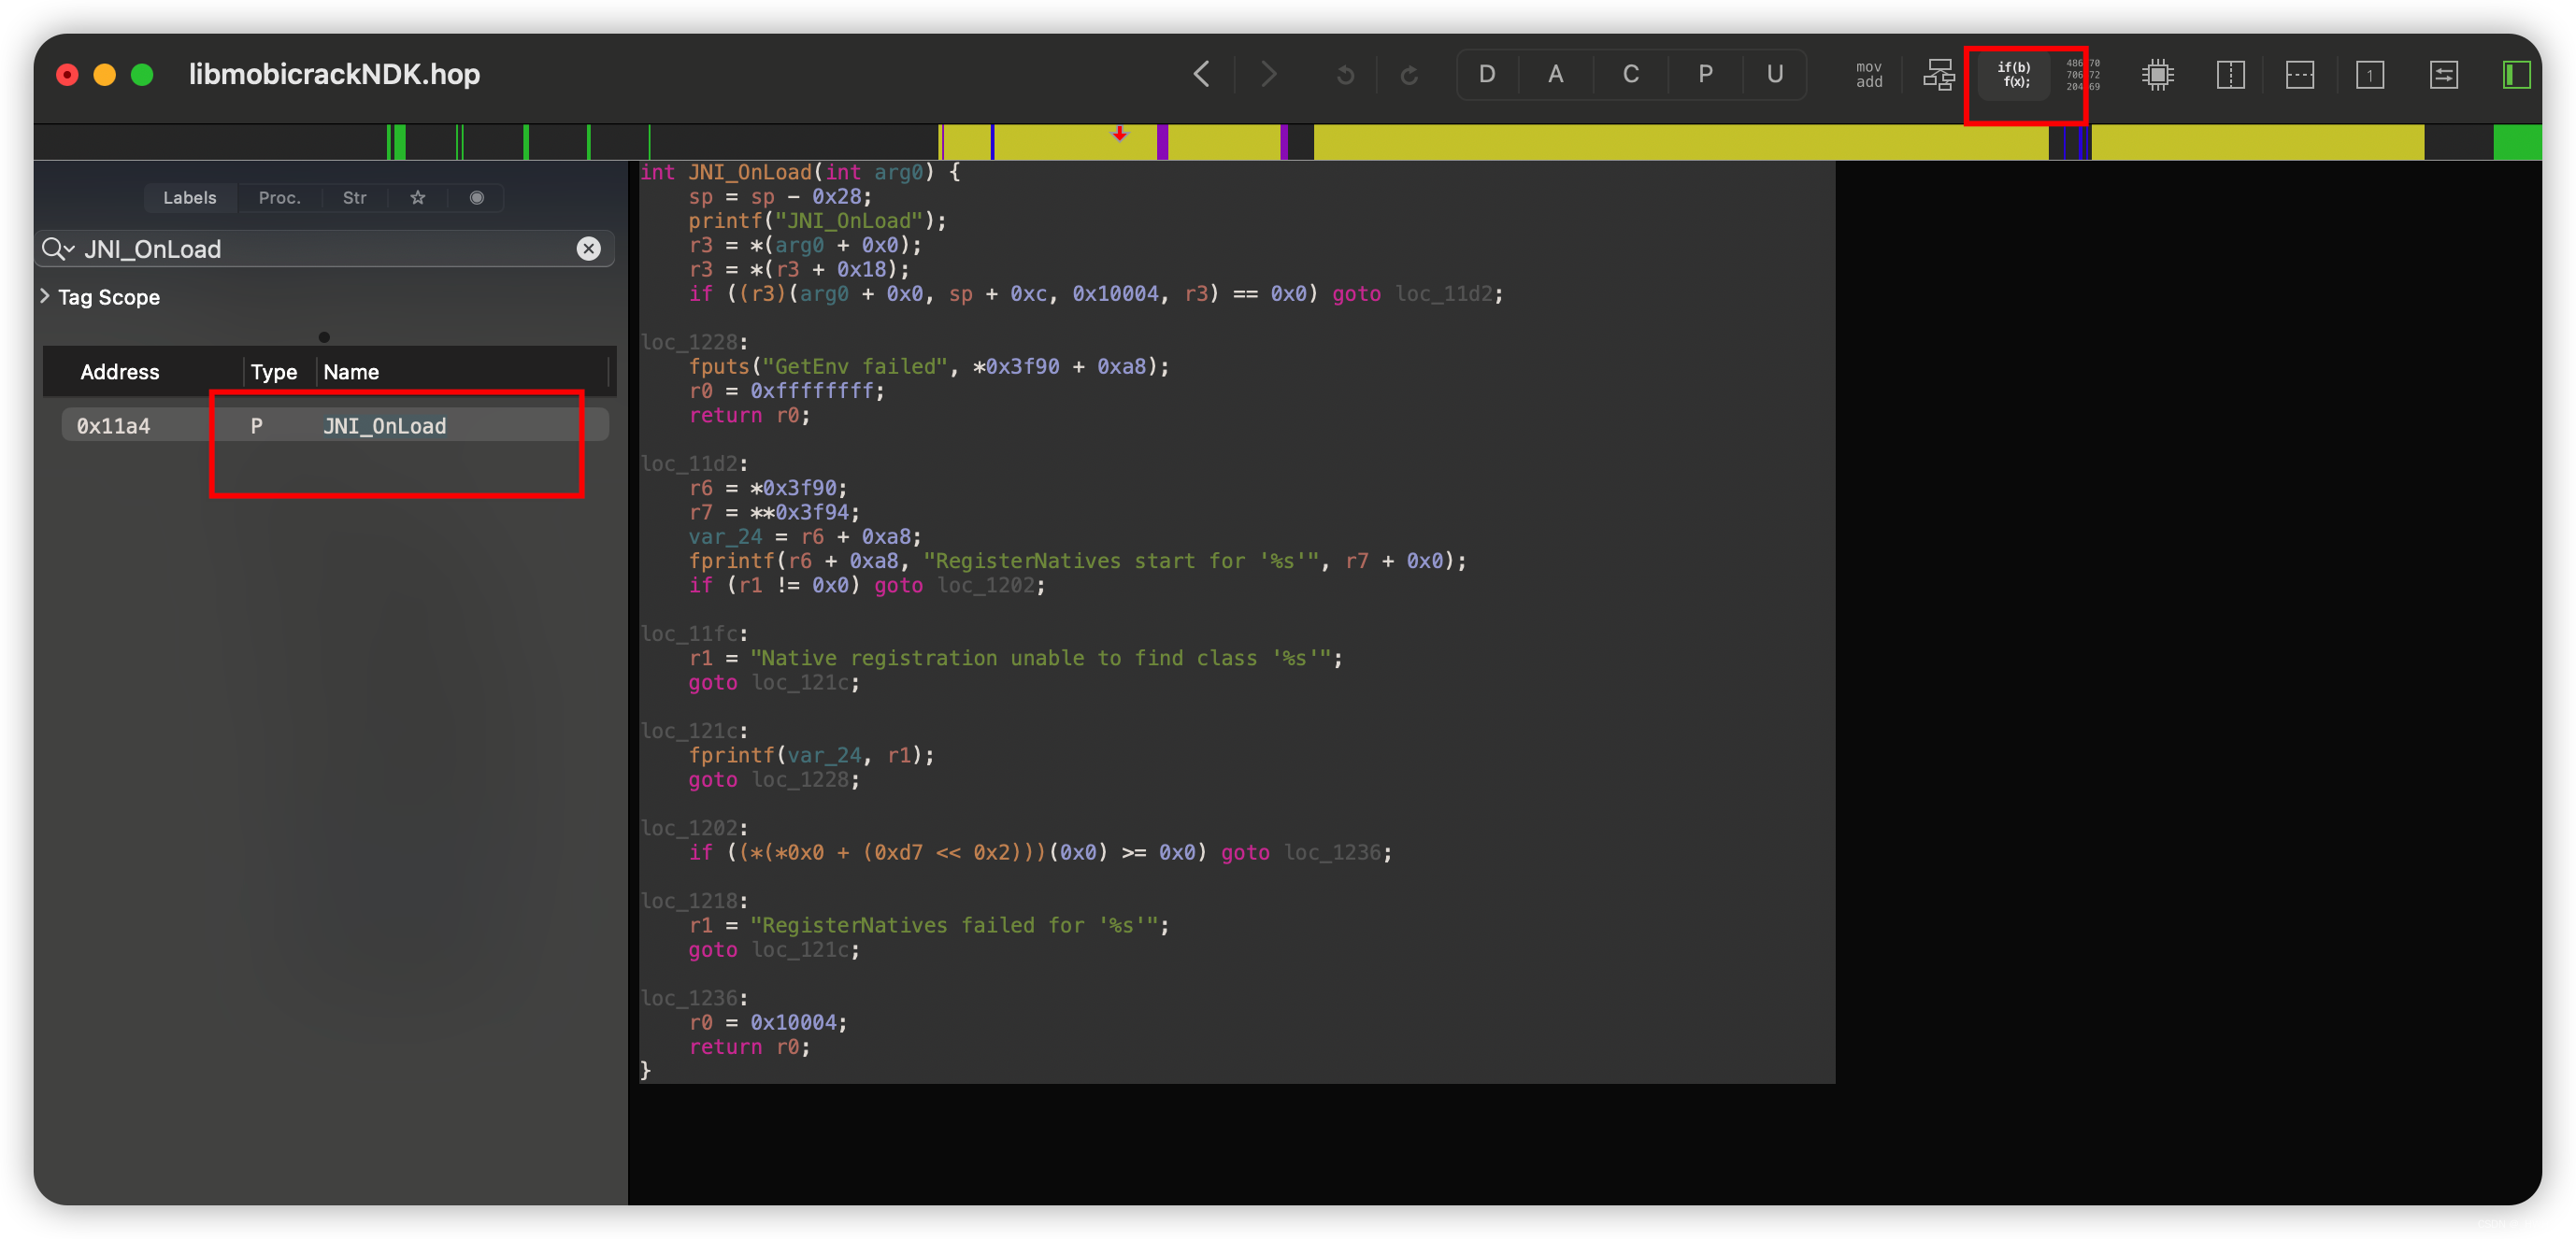Click the purple segment in navigation bar
This screenshot has width=2576, height=1239.
click(x=1162, y=135)
